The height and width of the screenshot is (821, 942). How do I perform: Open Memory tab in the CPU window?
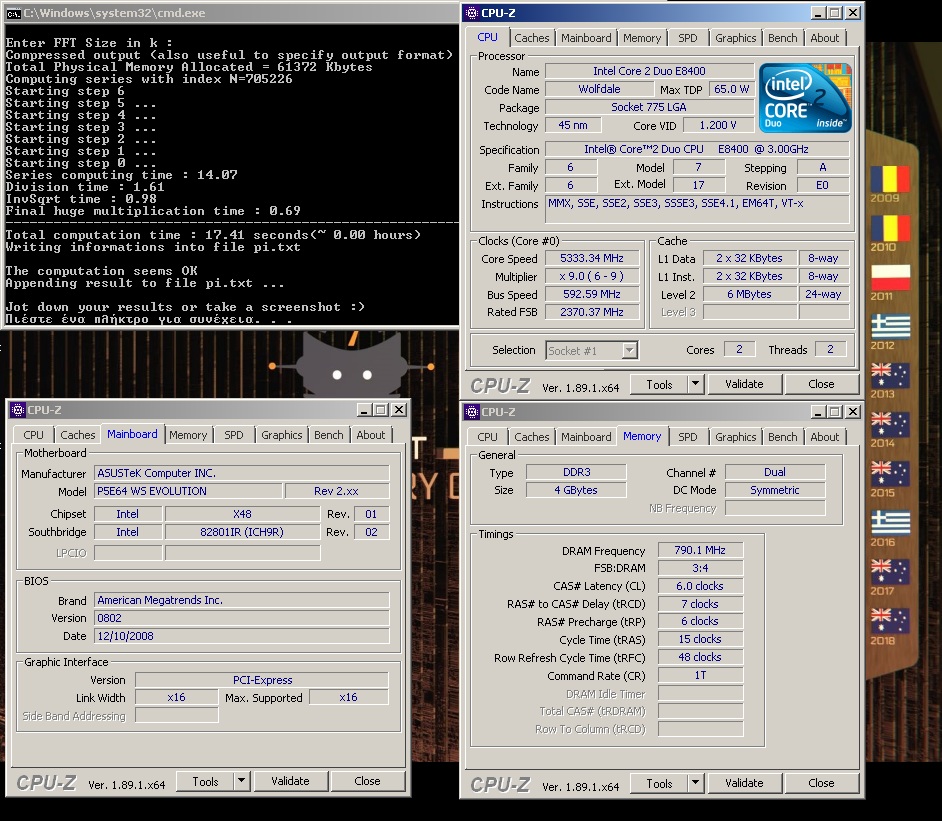pos(642,38)
